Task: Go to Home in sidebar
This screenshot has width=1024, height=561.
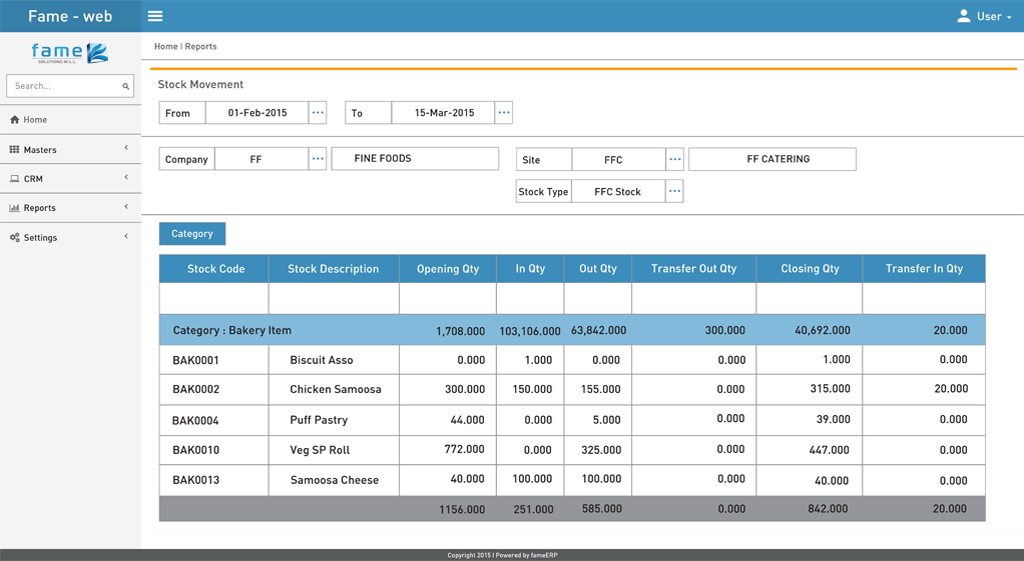Action: [36, 120]
